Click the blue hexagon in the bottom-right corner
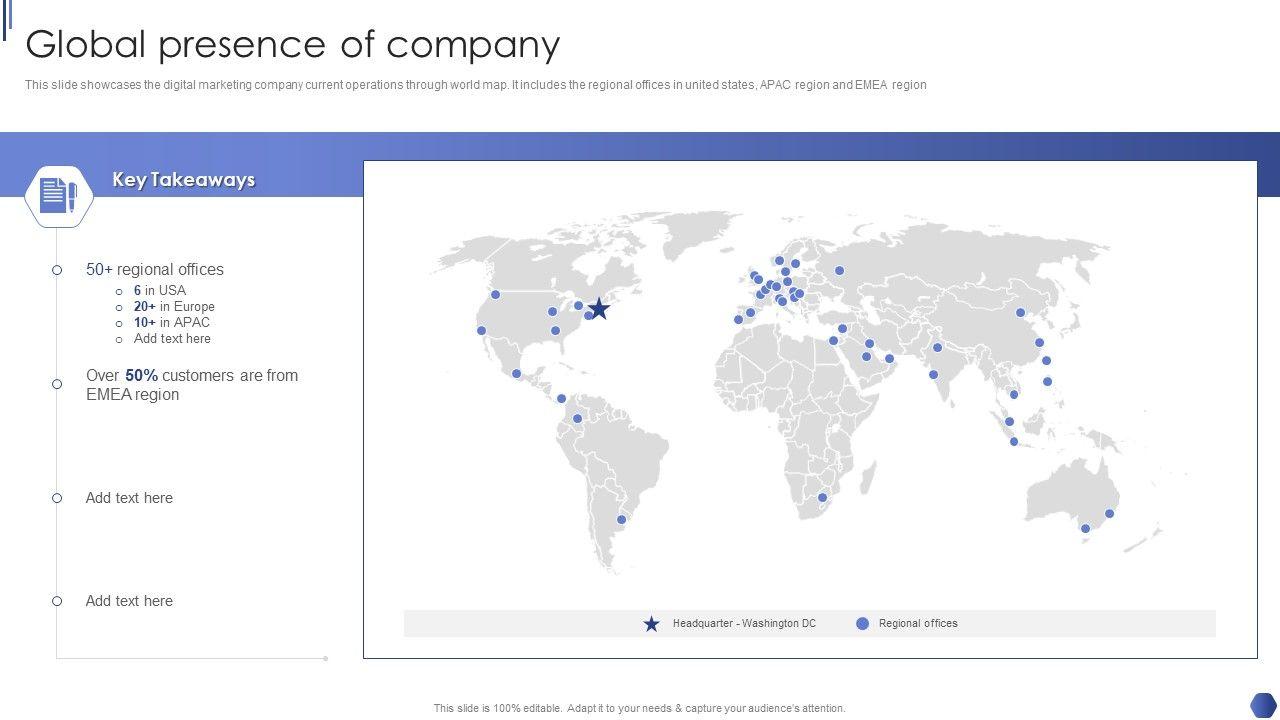The height and width of the screenshot is (720, 1280). (x=1263, y=704)
